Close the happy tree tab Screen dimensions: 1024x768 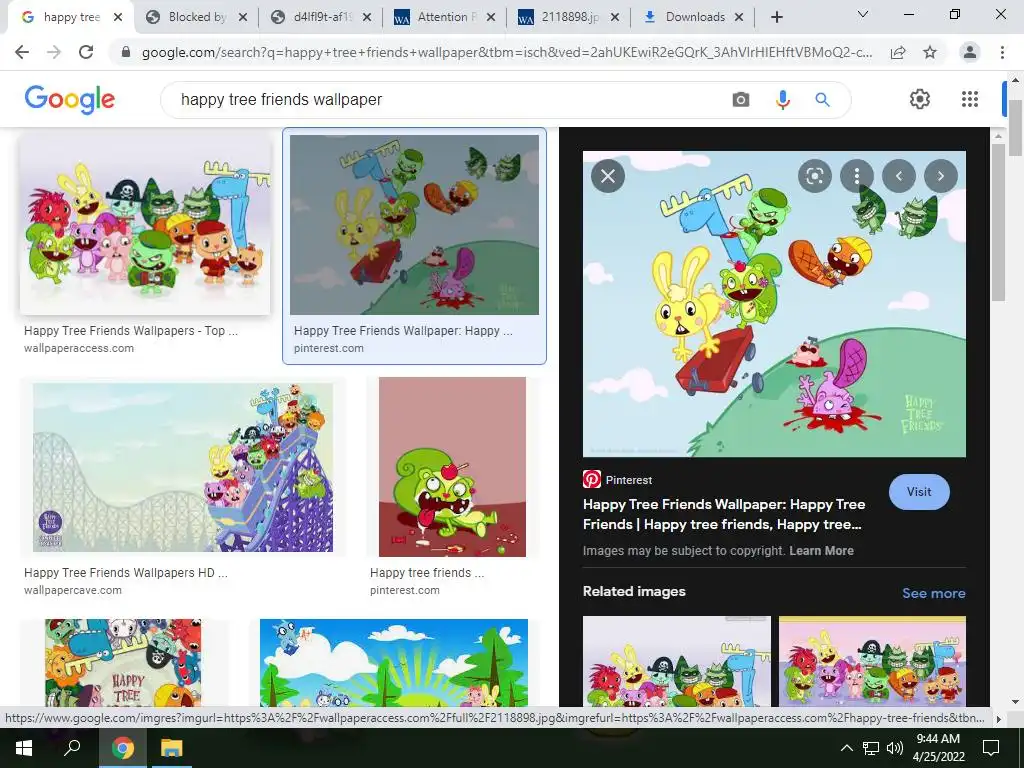click(118, 18)
